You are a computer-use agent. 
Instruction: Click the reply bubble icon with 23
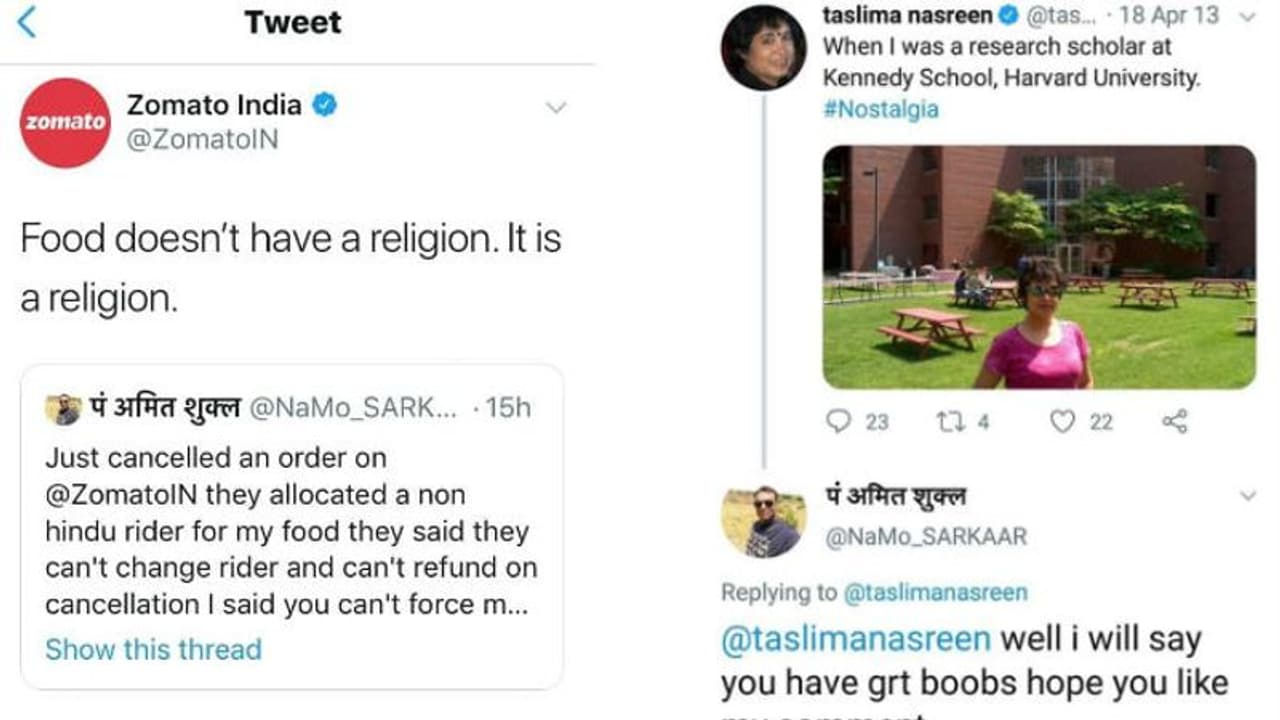click(838, 422)
